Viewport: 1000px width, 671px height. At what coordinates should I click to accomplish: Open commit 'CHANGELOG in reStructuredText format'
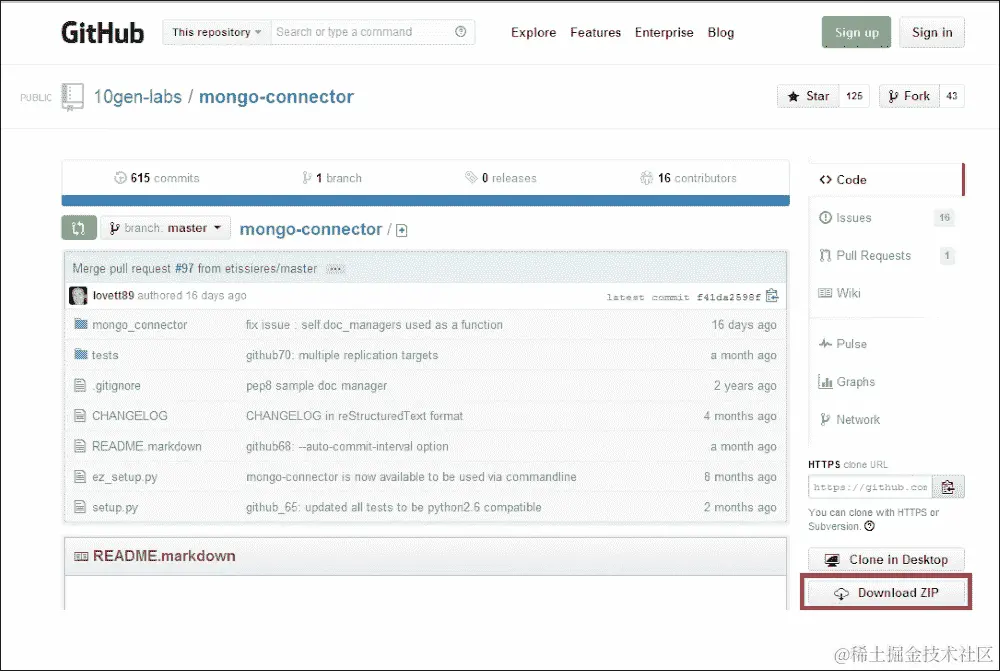coord(355,416)
